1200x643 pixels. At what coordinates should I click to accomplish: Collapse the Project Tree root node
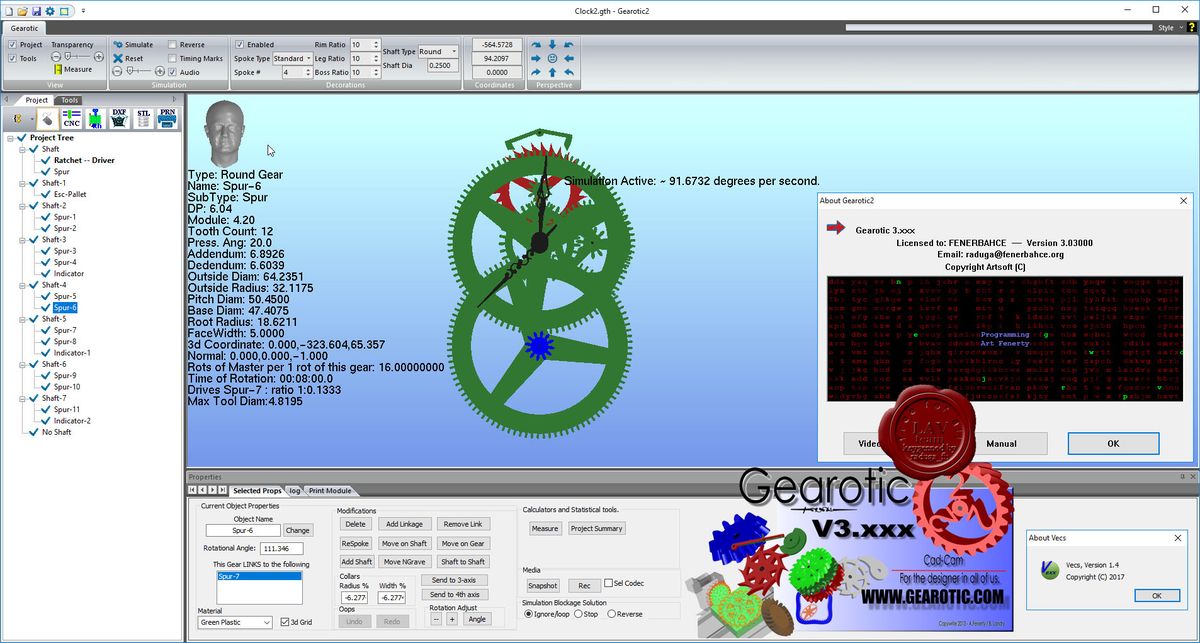[x=9, y=138]
